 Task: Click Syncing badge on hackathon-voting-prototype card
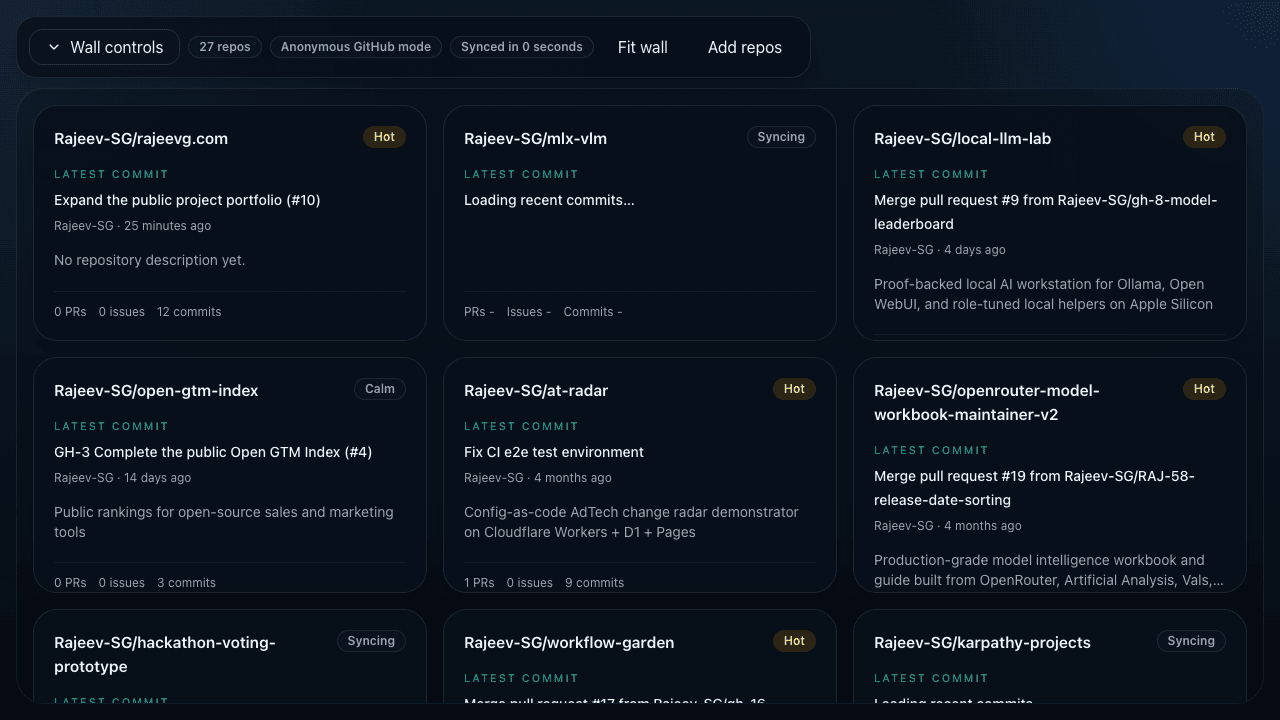tap(371, 641)
